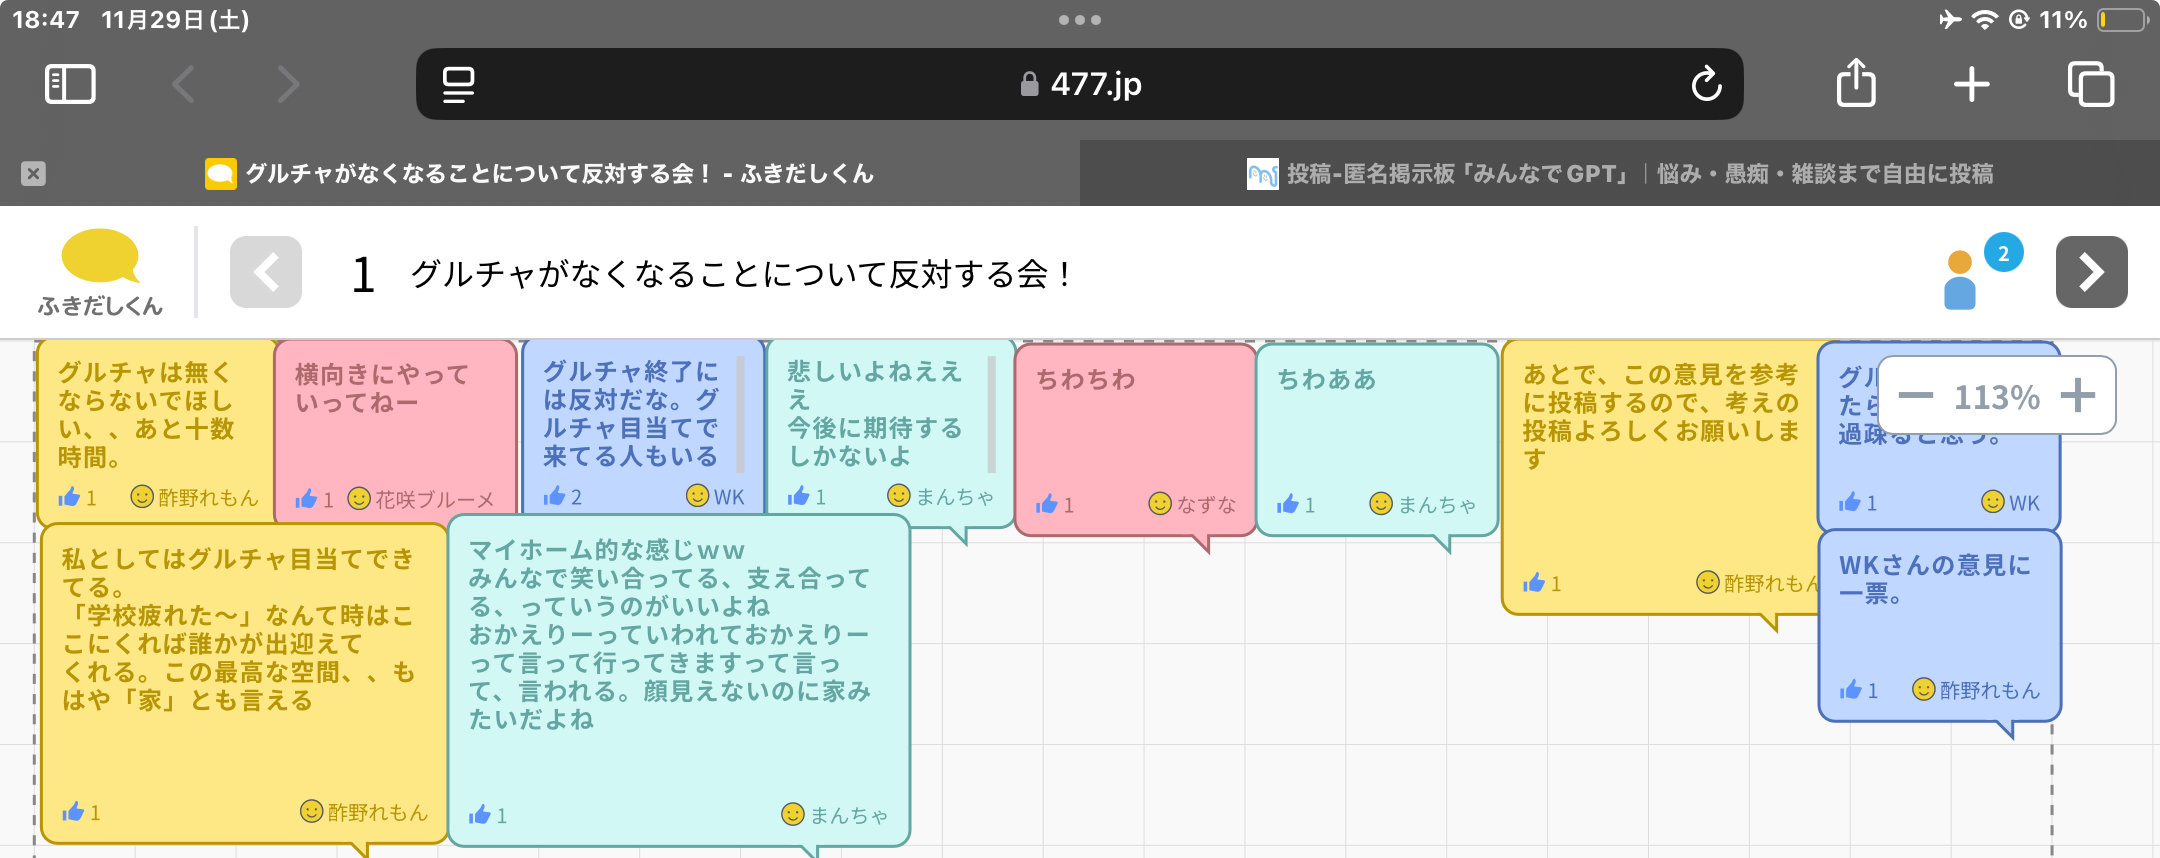The image size is (2160, 858).
Task: Go to previous board with left chevron
Action: pos(266,272)
